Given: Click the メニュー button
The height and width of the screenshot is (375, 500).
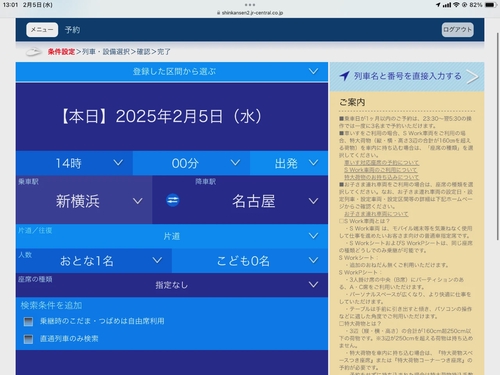Looking at the screenshot, I should [x=42, y=30].
